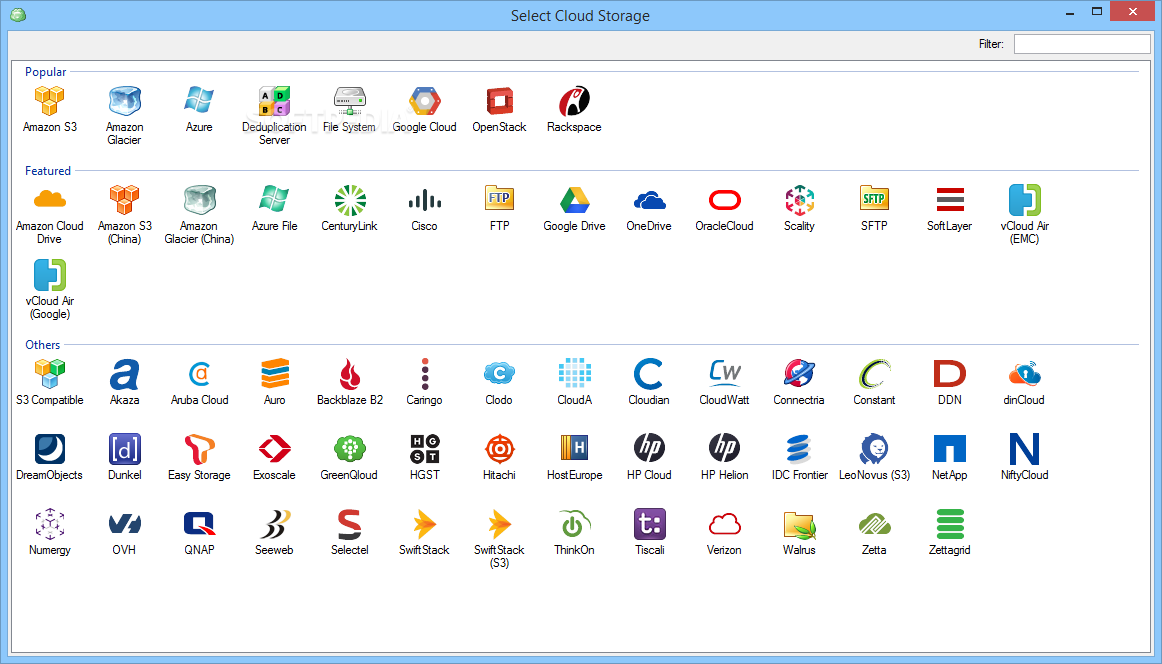This screenshot has width=1162, height=664.
Task: Choose Selectel storage
Action: click(x=349, y=524)
